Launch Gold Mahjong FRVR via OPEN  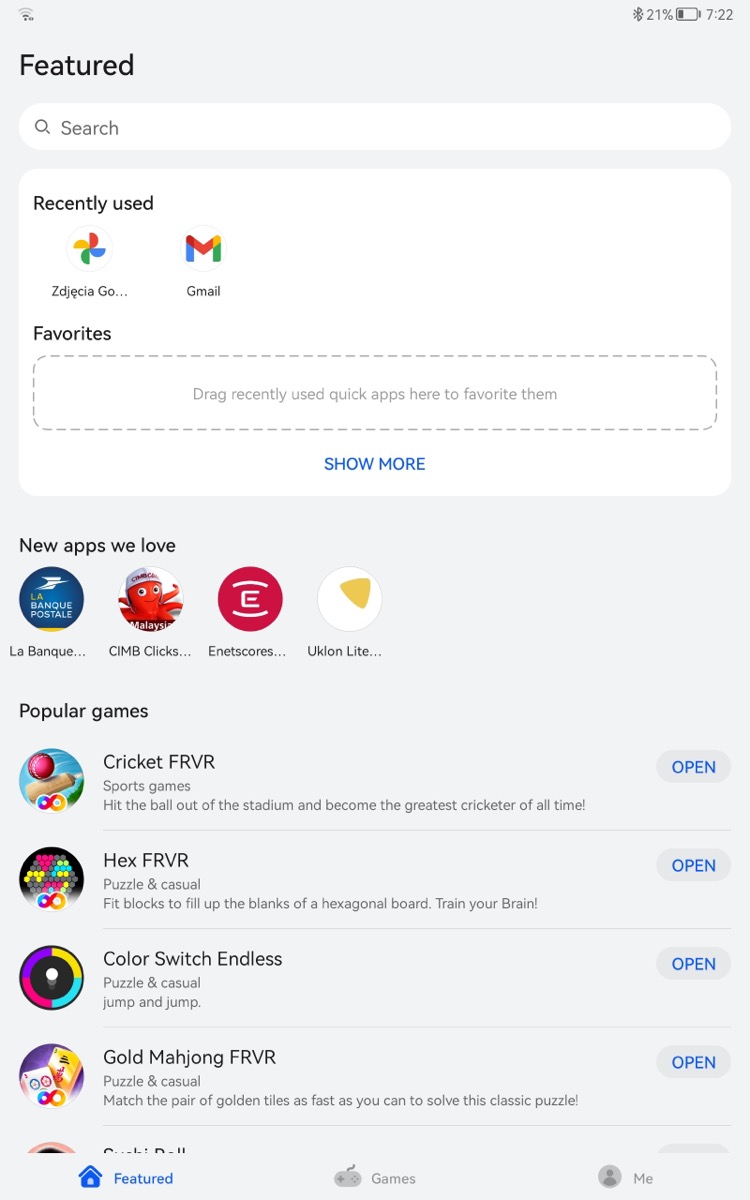click(693, 1062)
